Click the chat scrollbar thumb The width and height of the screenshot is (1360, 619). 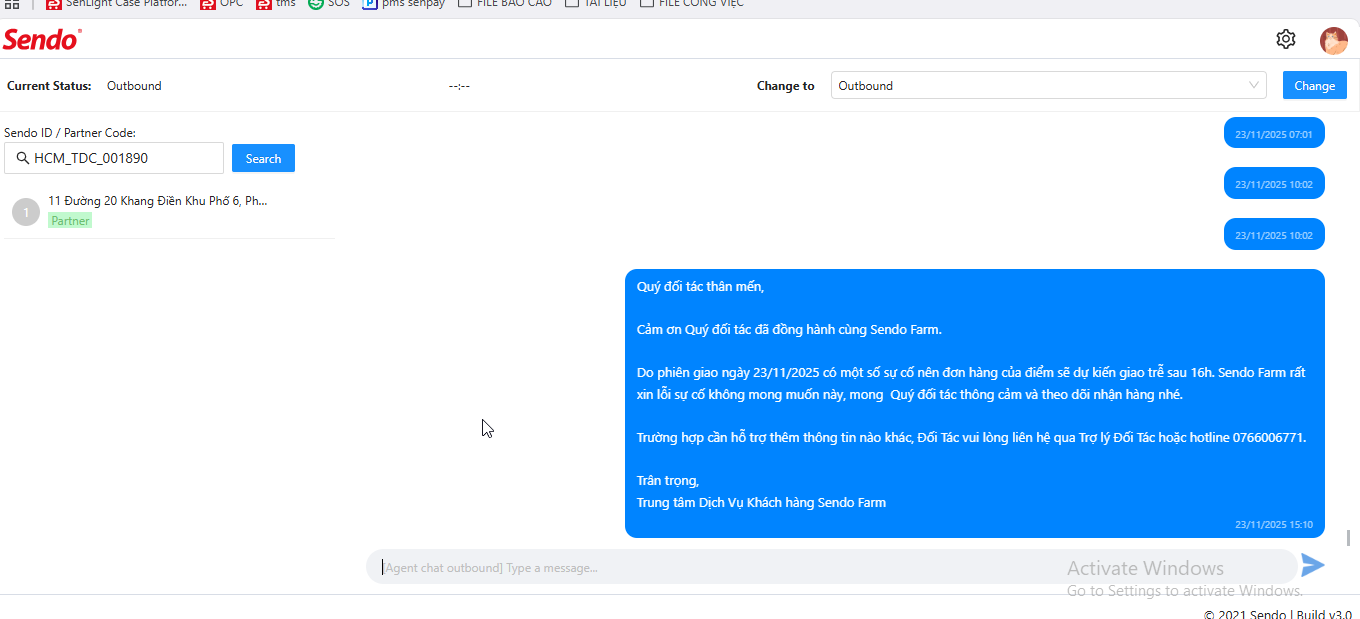(1348, 538)
